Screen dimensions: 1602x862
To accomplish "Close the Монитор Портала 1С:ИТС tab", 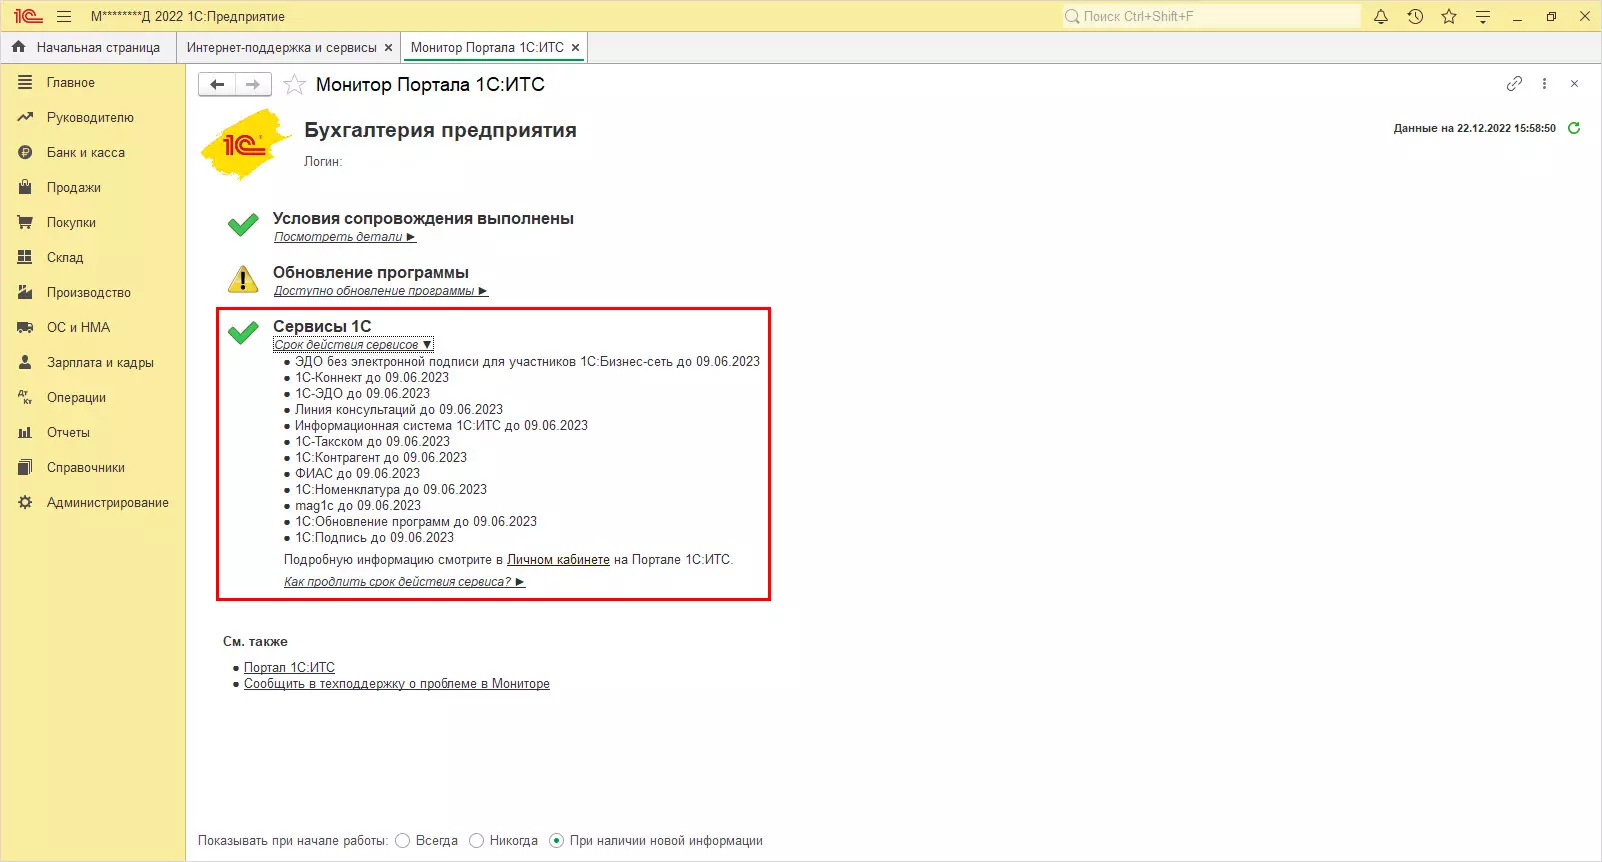I will (x=575, y=47).
